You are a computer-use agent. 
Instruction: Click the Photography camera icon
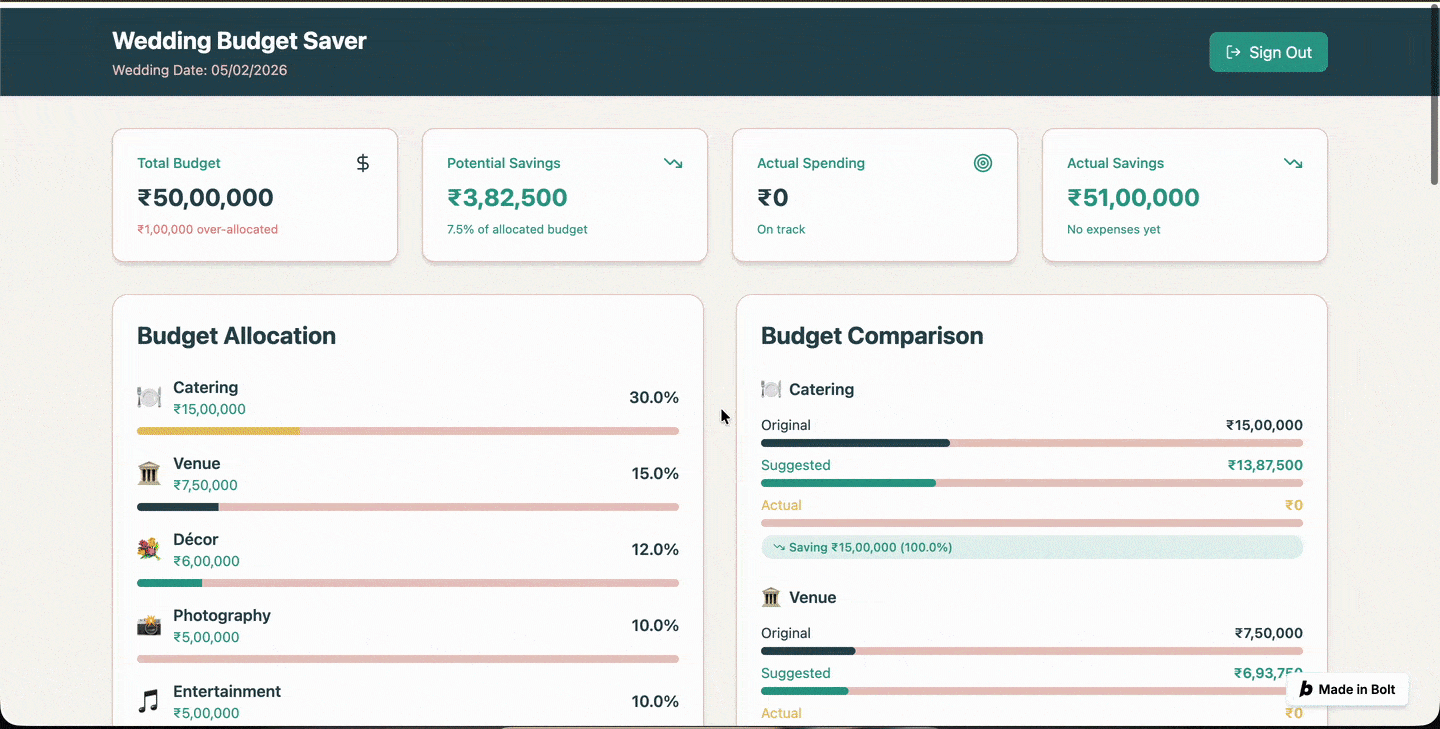pos(149,626)
